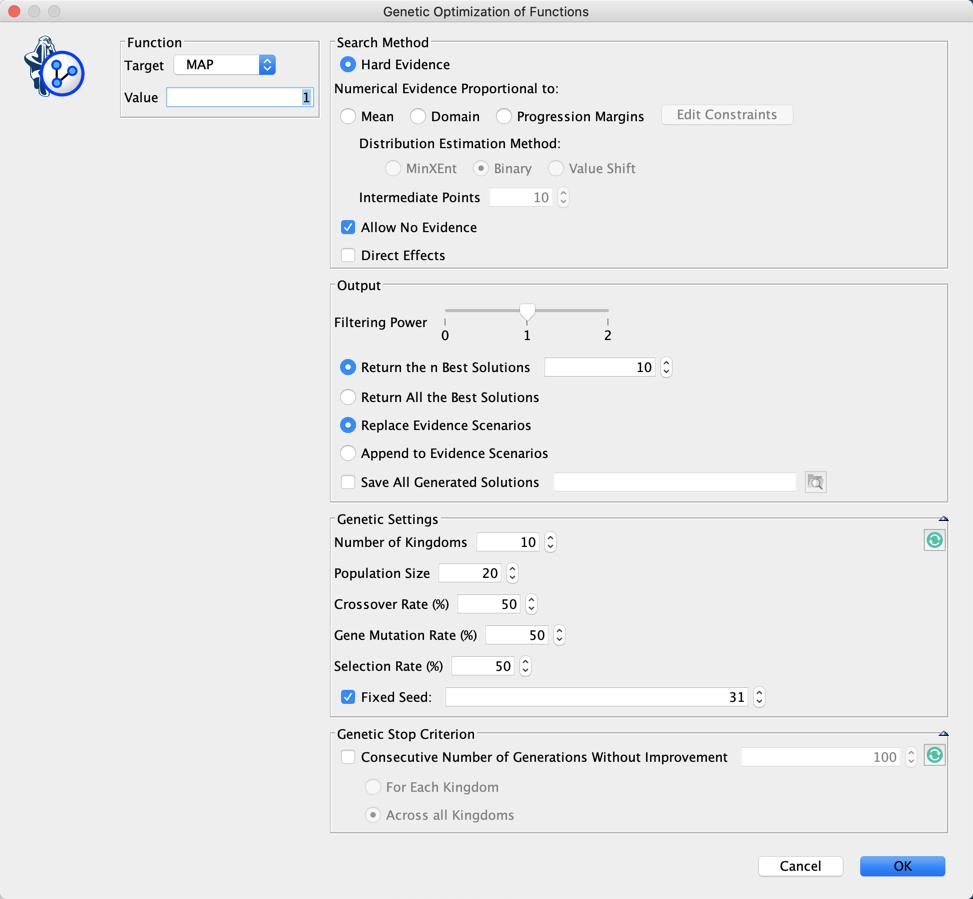Enable the Direct Effects checkbox
The width and height of the screenshot is (973, 899).
click(348, 256)
